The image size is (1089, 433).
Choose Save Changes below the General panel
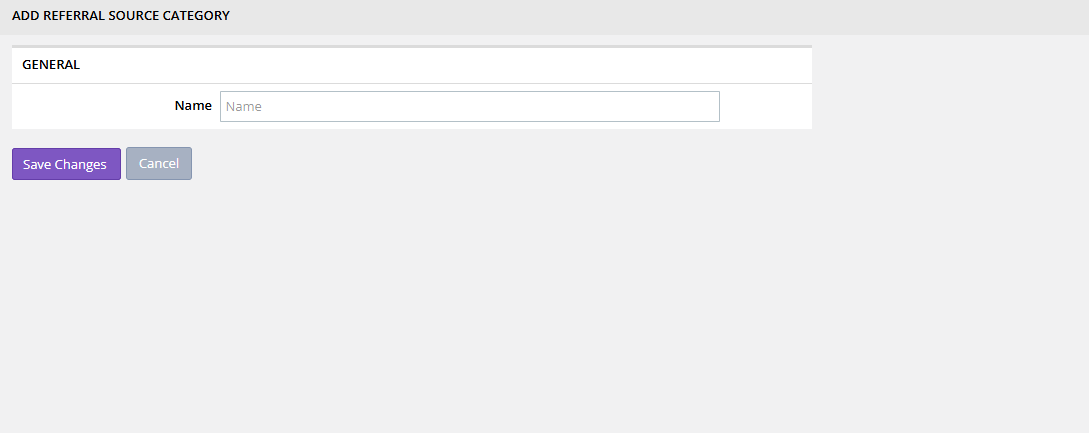(66, 164)
